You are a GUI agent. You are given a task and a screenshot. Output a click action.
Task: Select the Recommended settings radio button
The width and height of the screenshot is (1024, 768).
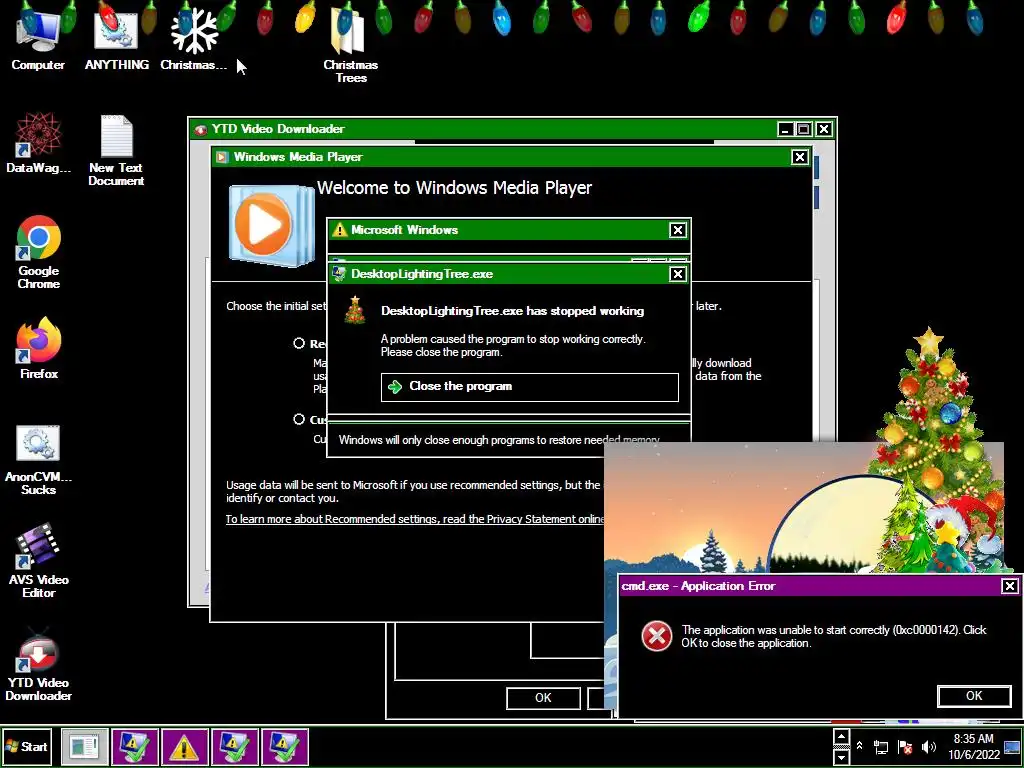[299, 344]
